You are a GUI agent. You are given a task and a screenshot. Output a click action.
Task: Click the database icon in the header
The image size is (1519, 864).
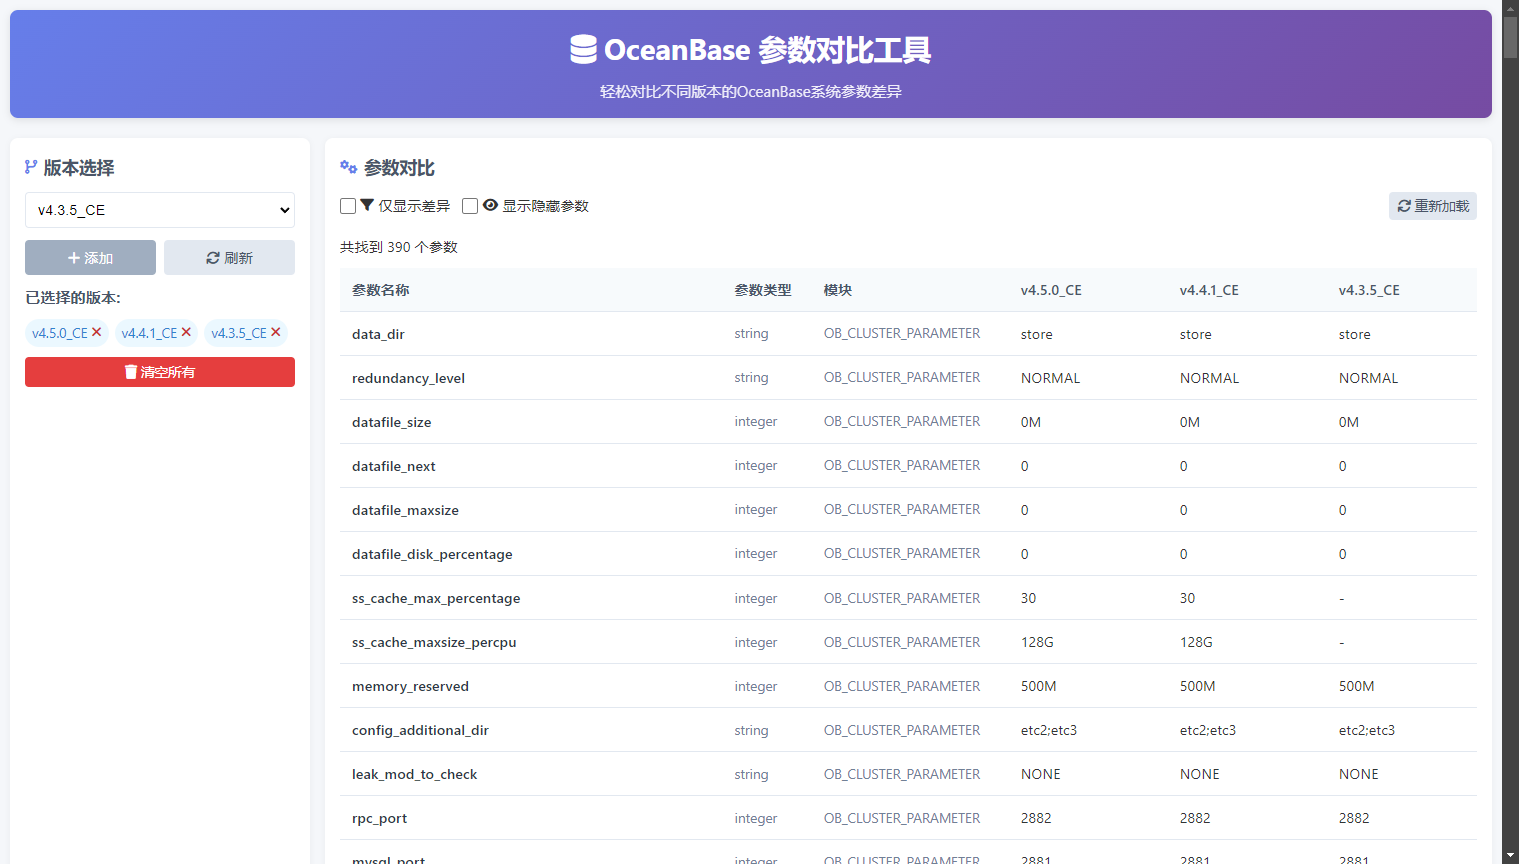[583, 49]
